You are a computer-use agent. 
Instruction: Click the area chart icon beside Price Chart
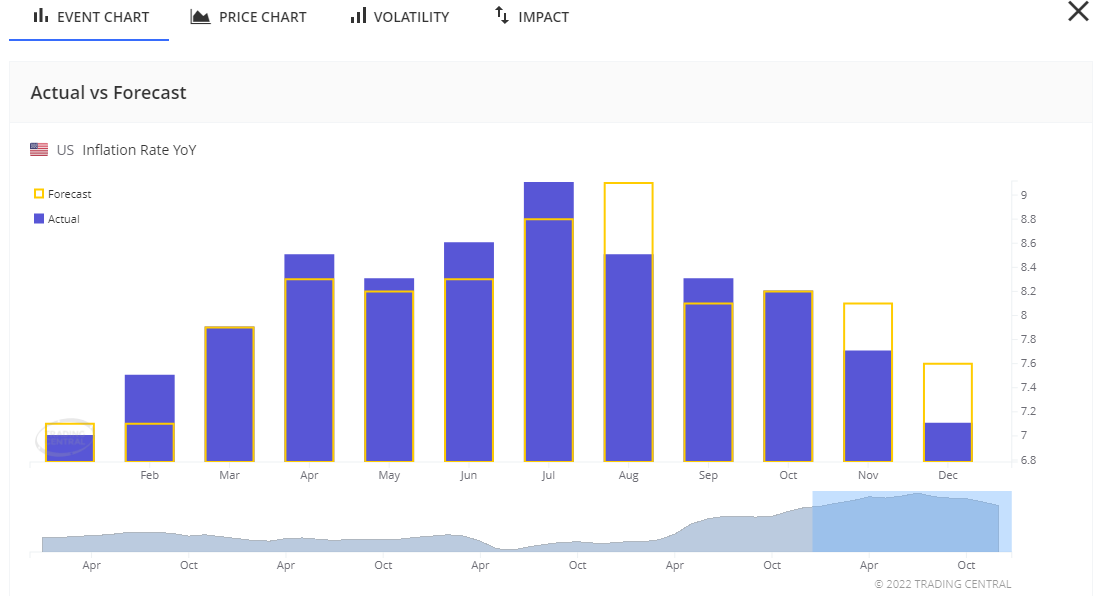pyautogui.click(x=200, y=16)
